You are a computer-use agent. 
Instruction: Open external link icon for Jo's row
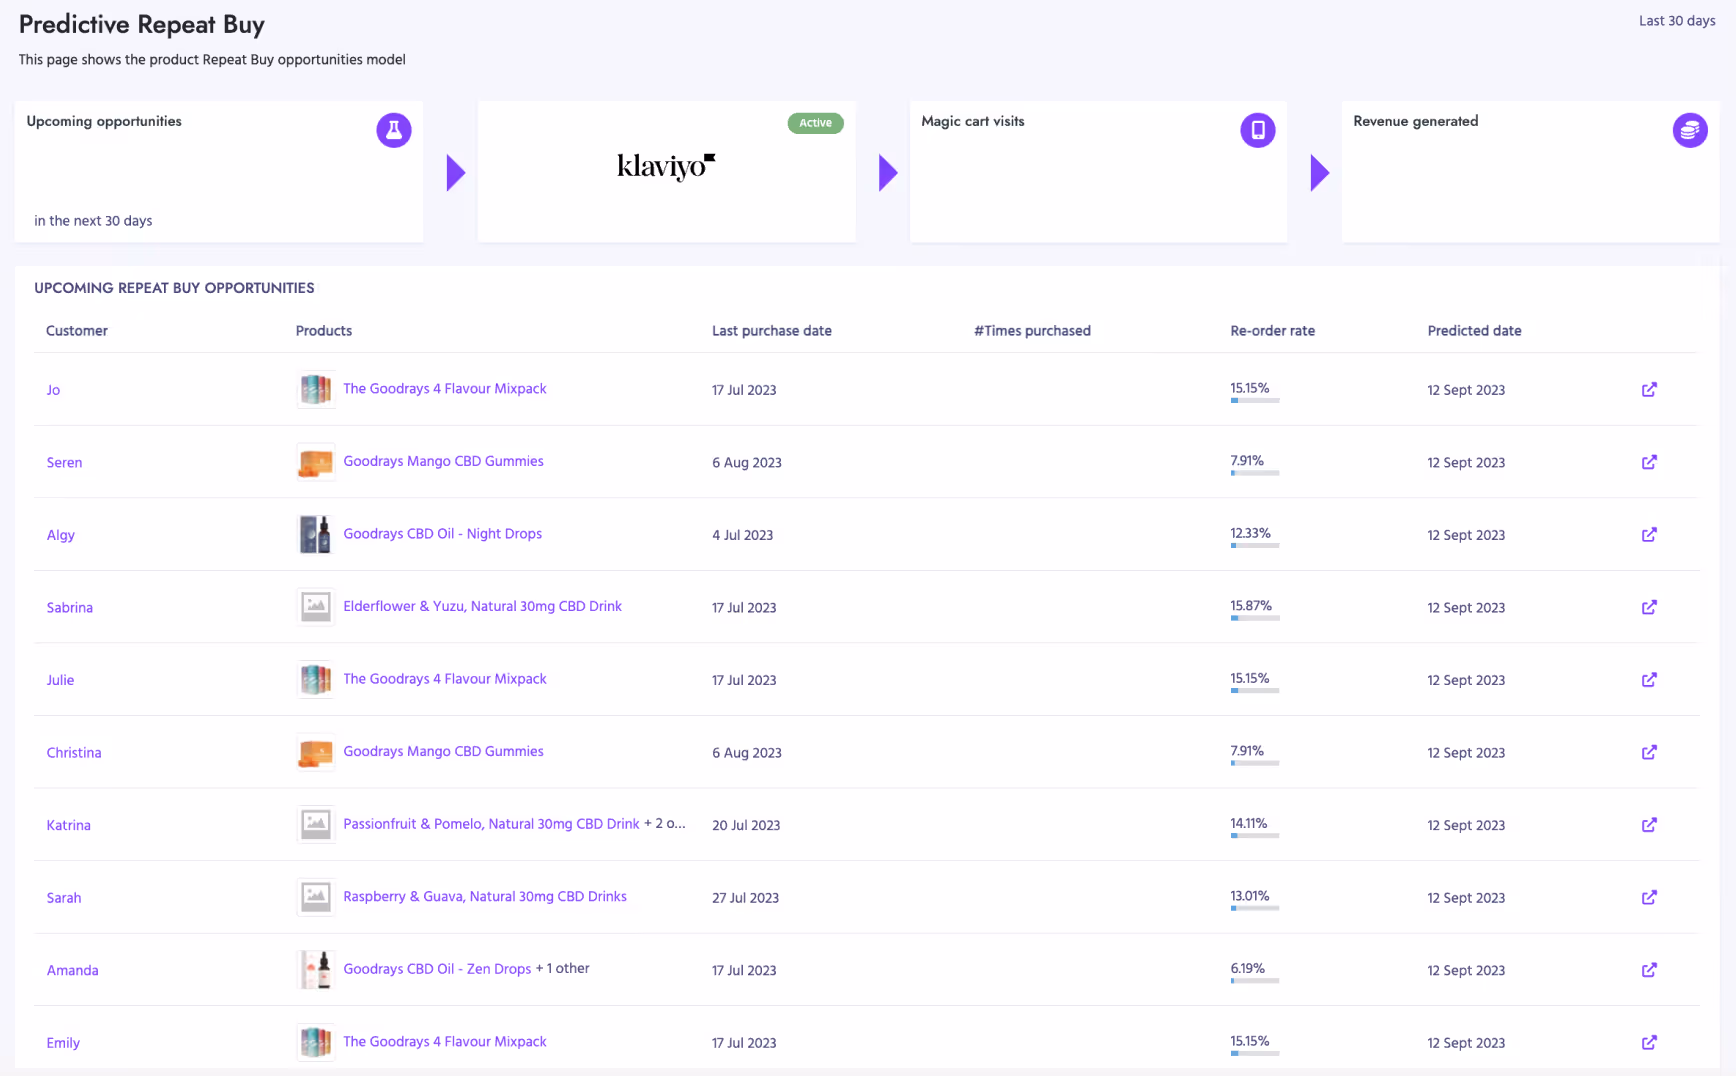1649,389
